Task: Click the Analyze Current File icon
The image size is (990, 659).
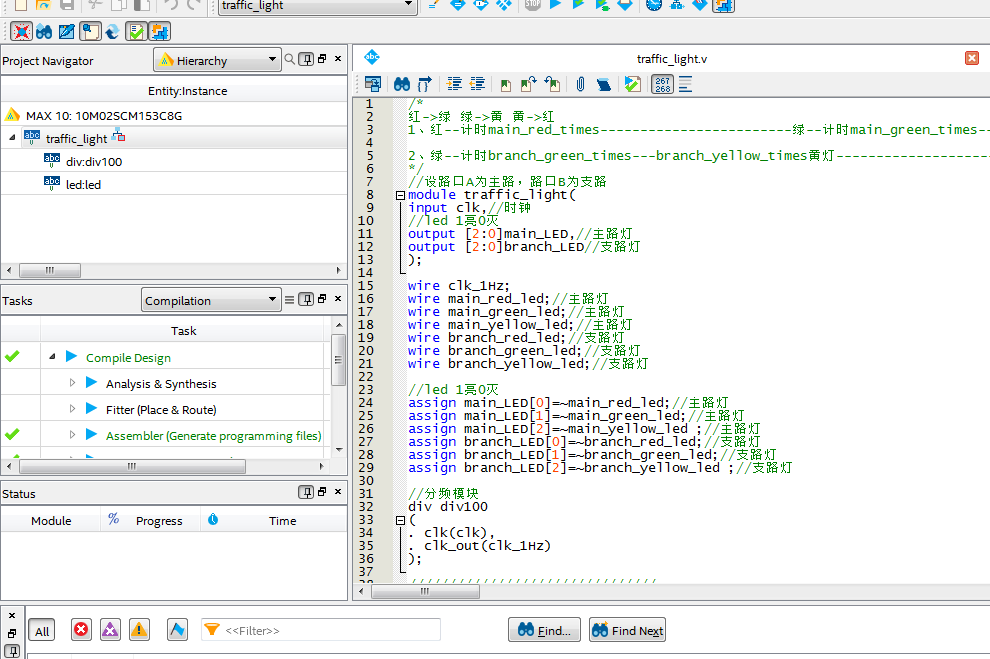Action: 632,84
